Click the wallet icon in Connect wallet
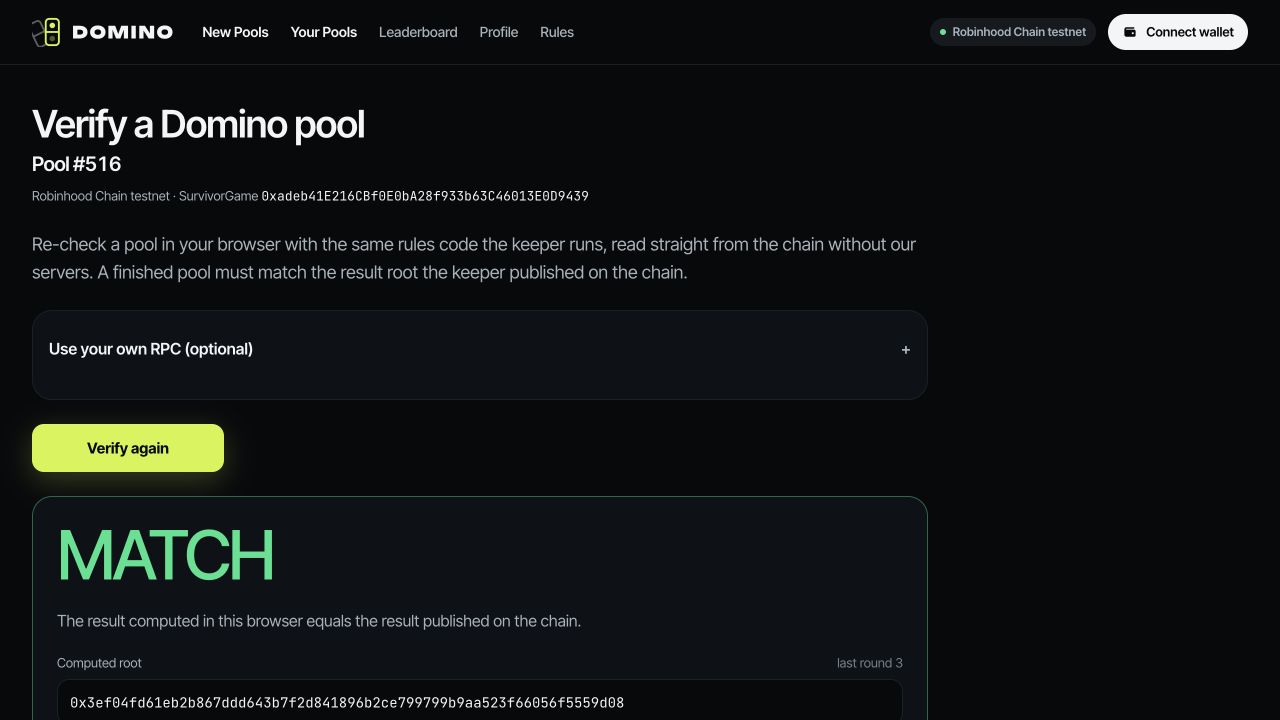 click(x=1130, y=32)
